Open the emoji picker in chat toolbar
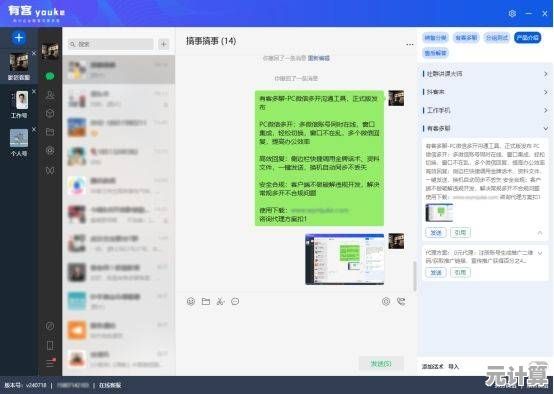The height and width of the screenshot is (394, 554). click(191, 301)
